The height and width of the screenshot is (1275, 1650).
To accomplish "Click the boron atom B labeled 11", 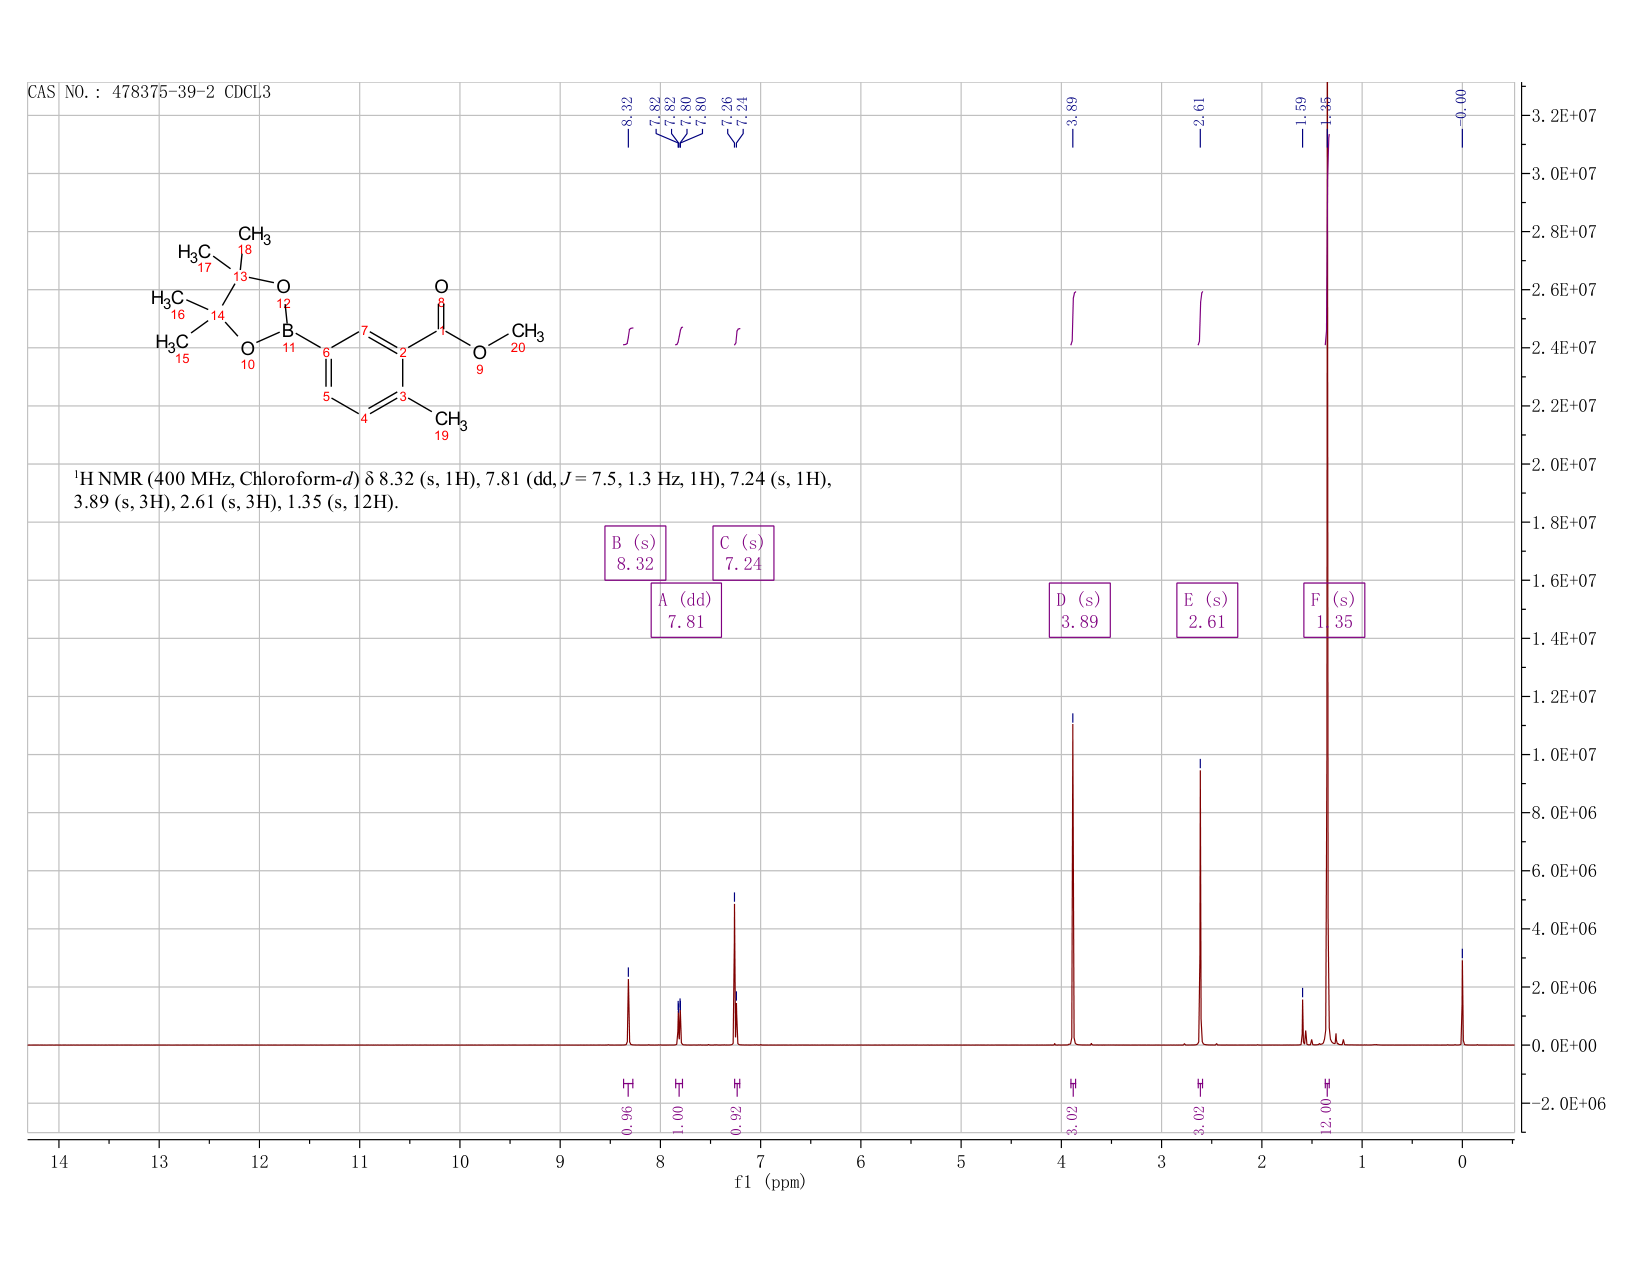I will coord(288,332).
